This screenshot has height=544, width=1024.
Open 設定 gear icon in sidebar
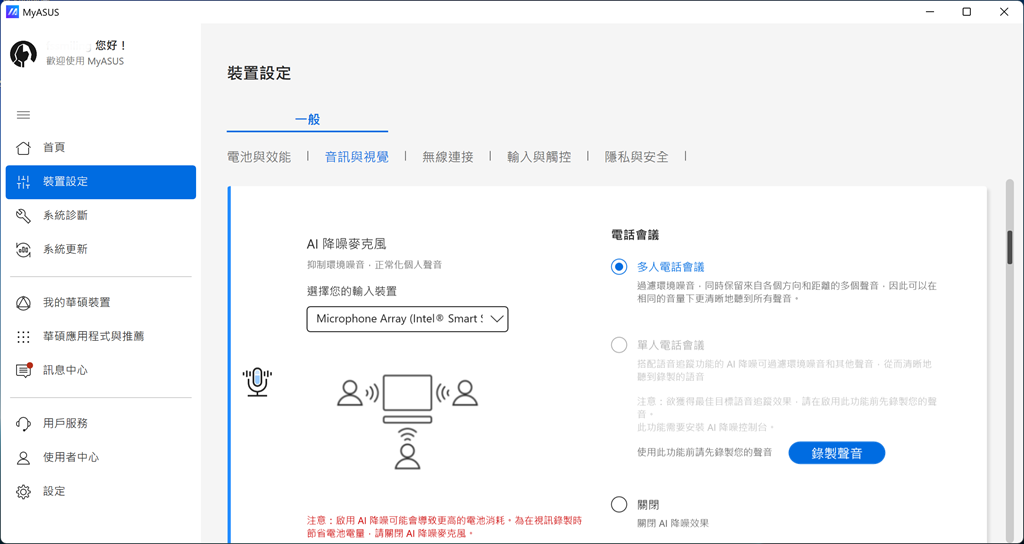pyautogui.click(x=24, y=491)
